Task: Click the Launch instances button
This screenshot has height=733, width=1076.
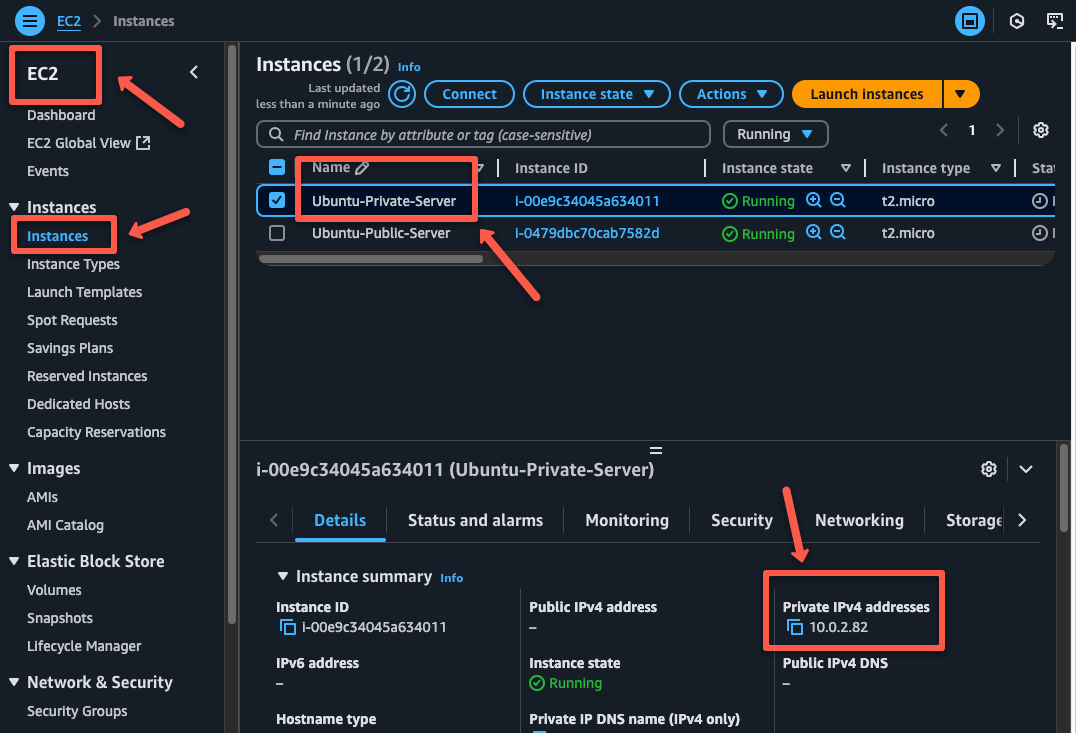Action: 867,94
